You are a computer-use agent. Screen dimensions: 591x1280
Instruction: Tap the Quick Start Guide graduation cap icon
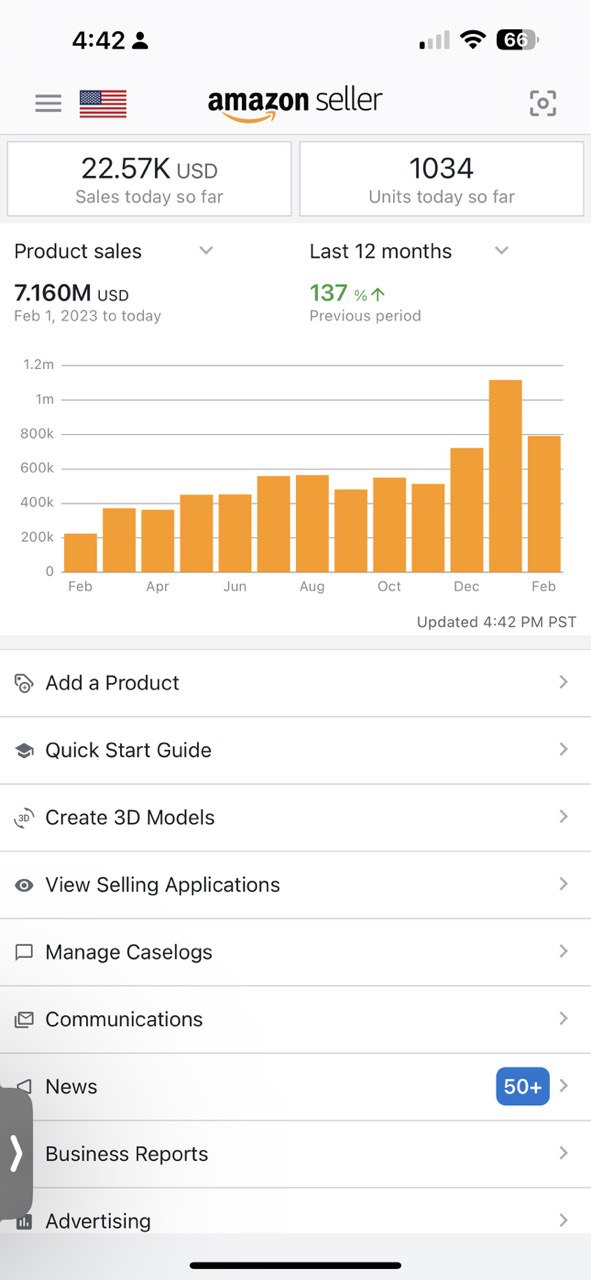[x=24, y=750]
